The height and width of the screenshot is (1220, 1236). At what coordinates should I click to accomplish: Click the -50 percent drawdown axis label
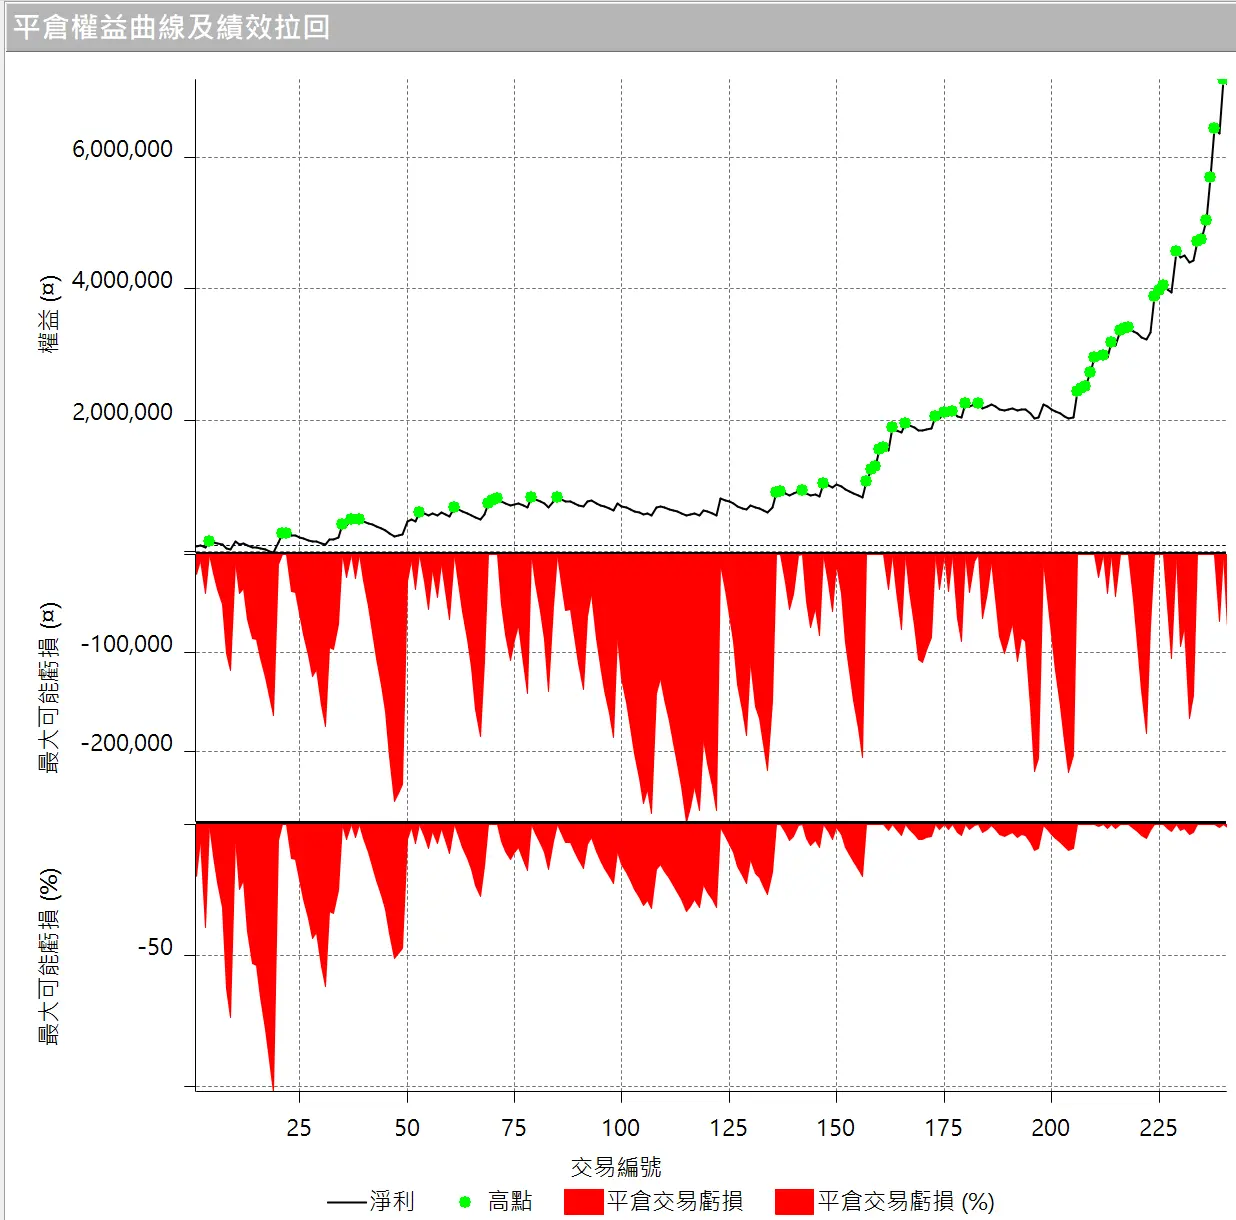(x=155, y=947)
